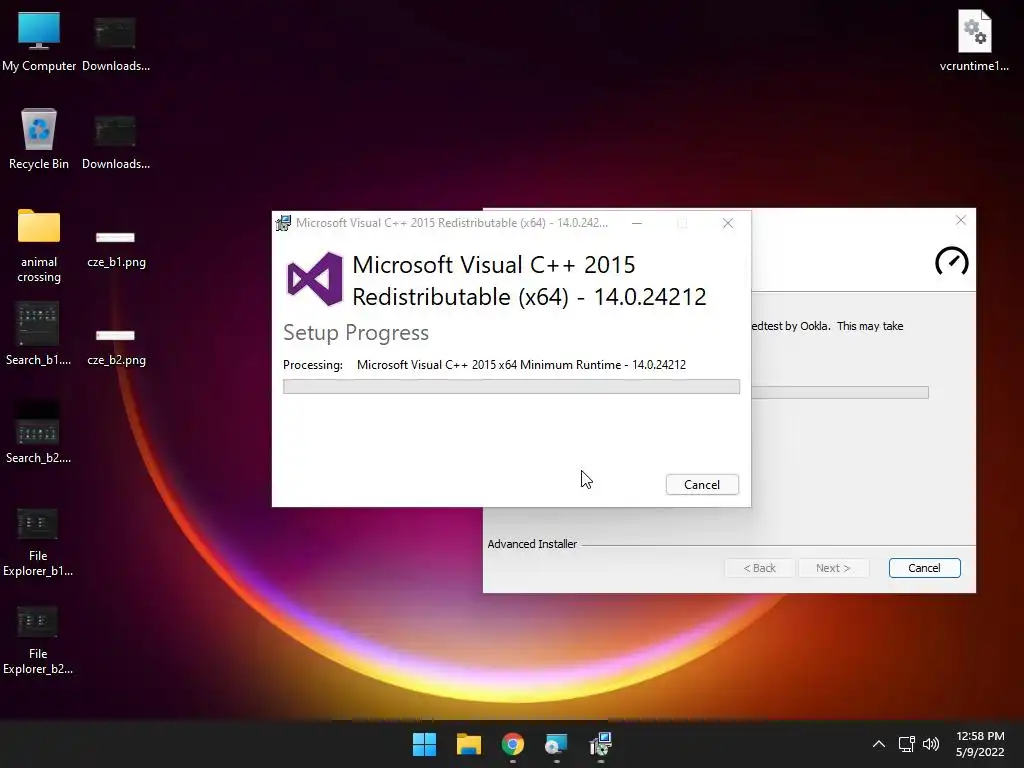
Task: Select the File Explorer_b2 file icon
Action: (38, 641)
